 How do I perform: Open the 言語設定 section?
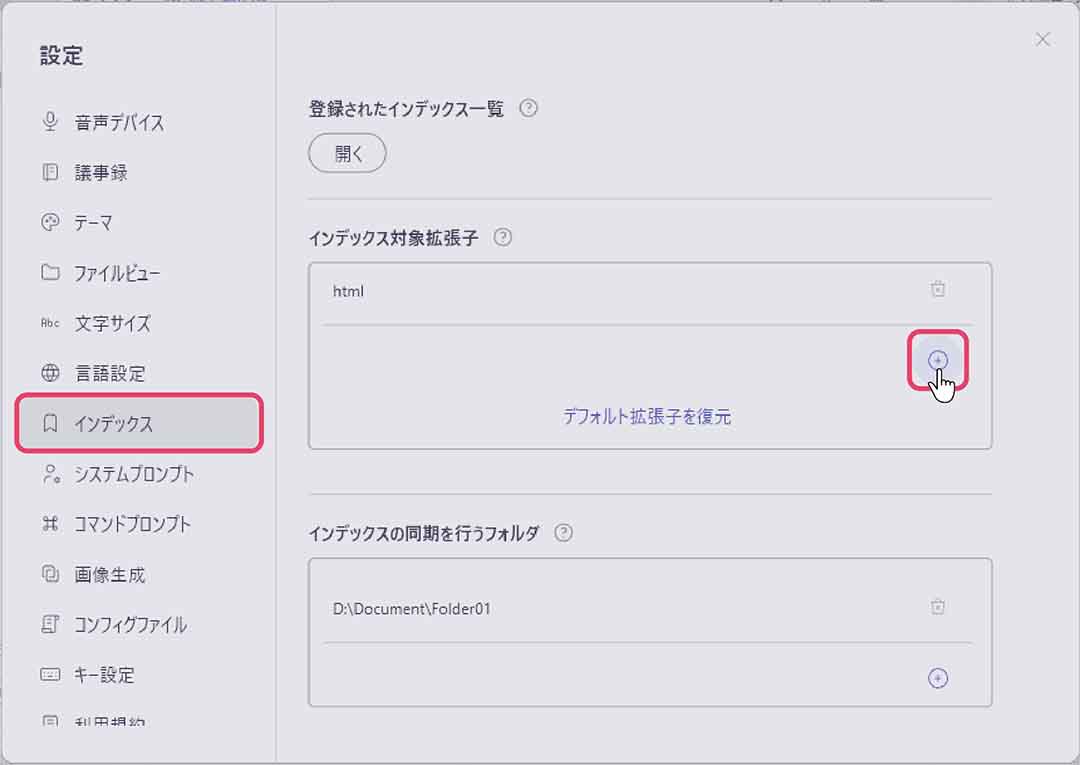click(110, 374)
